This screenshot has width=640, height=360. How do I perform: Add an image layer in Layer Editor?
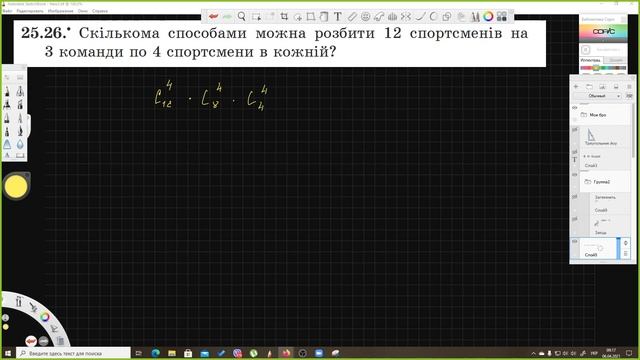602,87
